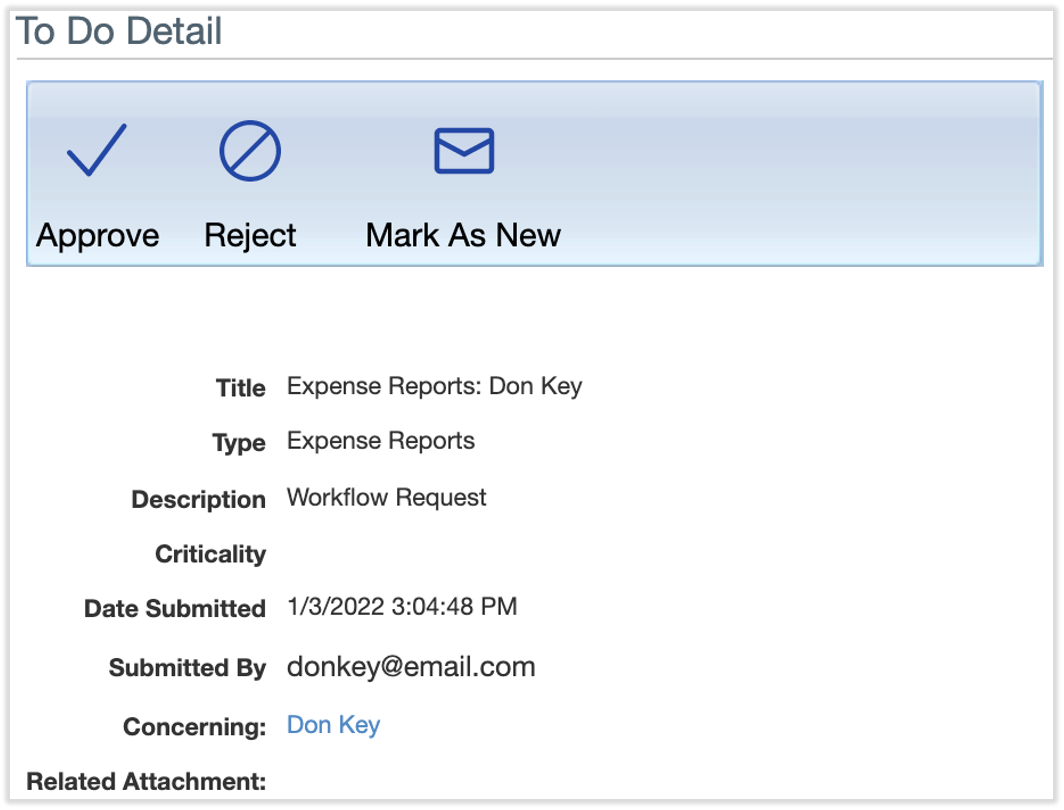Select the Workflow Request description text
Screen dimensions: 1064x810
click(386, 497)
